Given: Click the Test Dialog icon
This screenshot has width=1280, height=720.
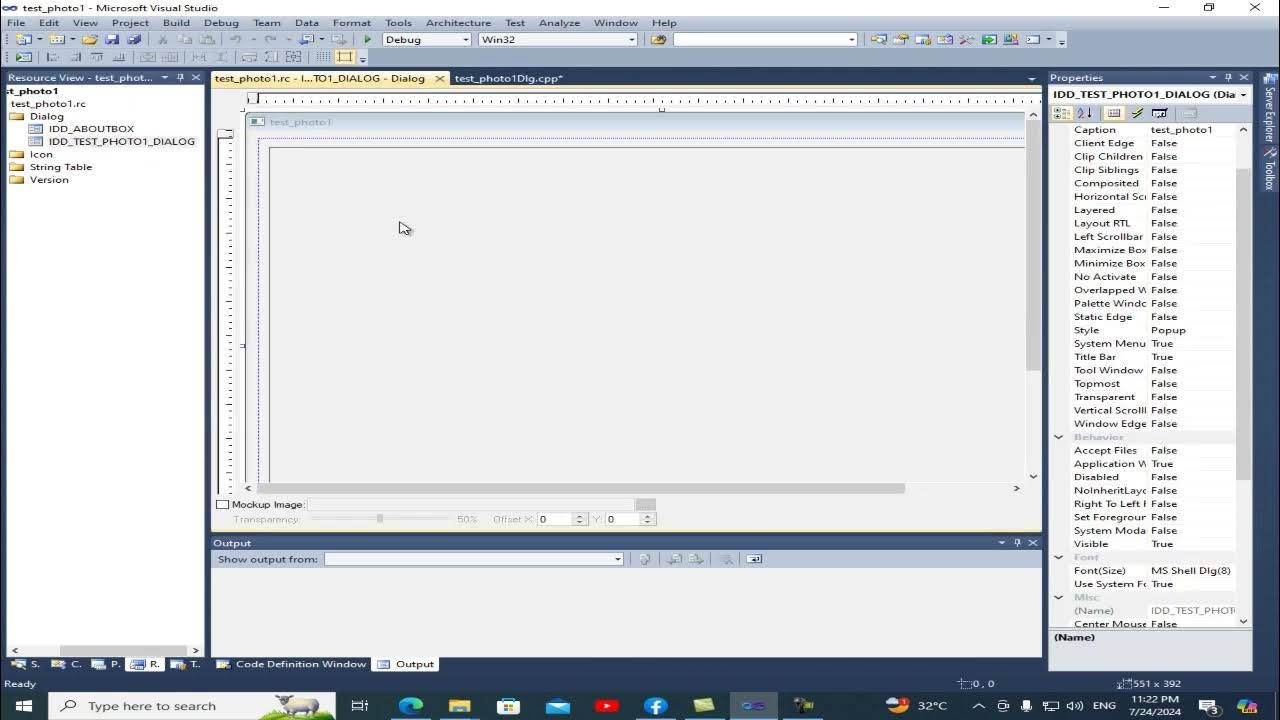Looking at the screenshot, I should pos(24,57).
